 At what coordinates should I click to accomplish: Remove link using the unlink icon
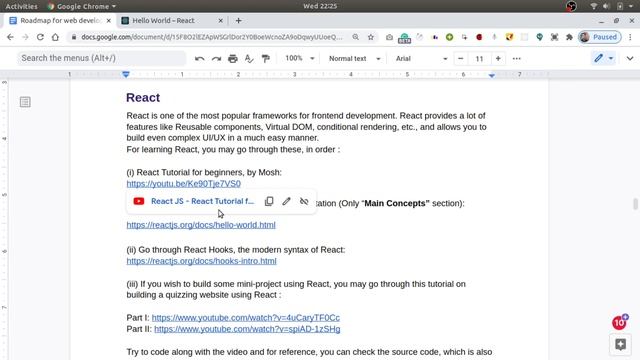304,201
